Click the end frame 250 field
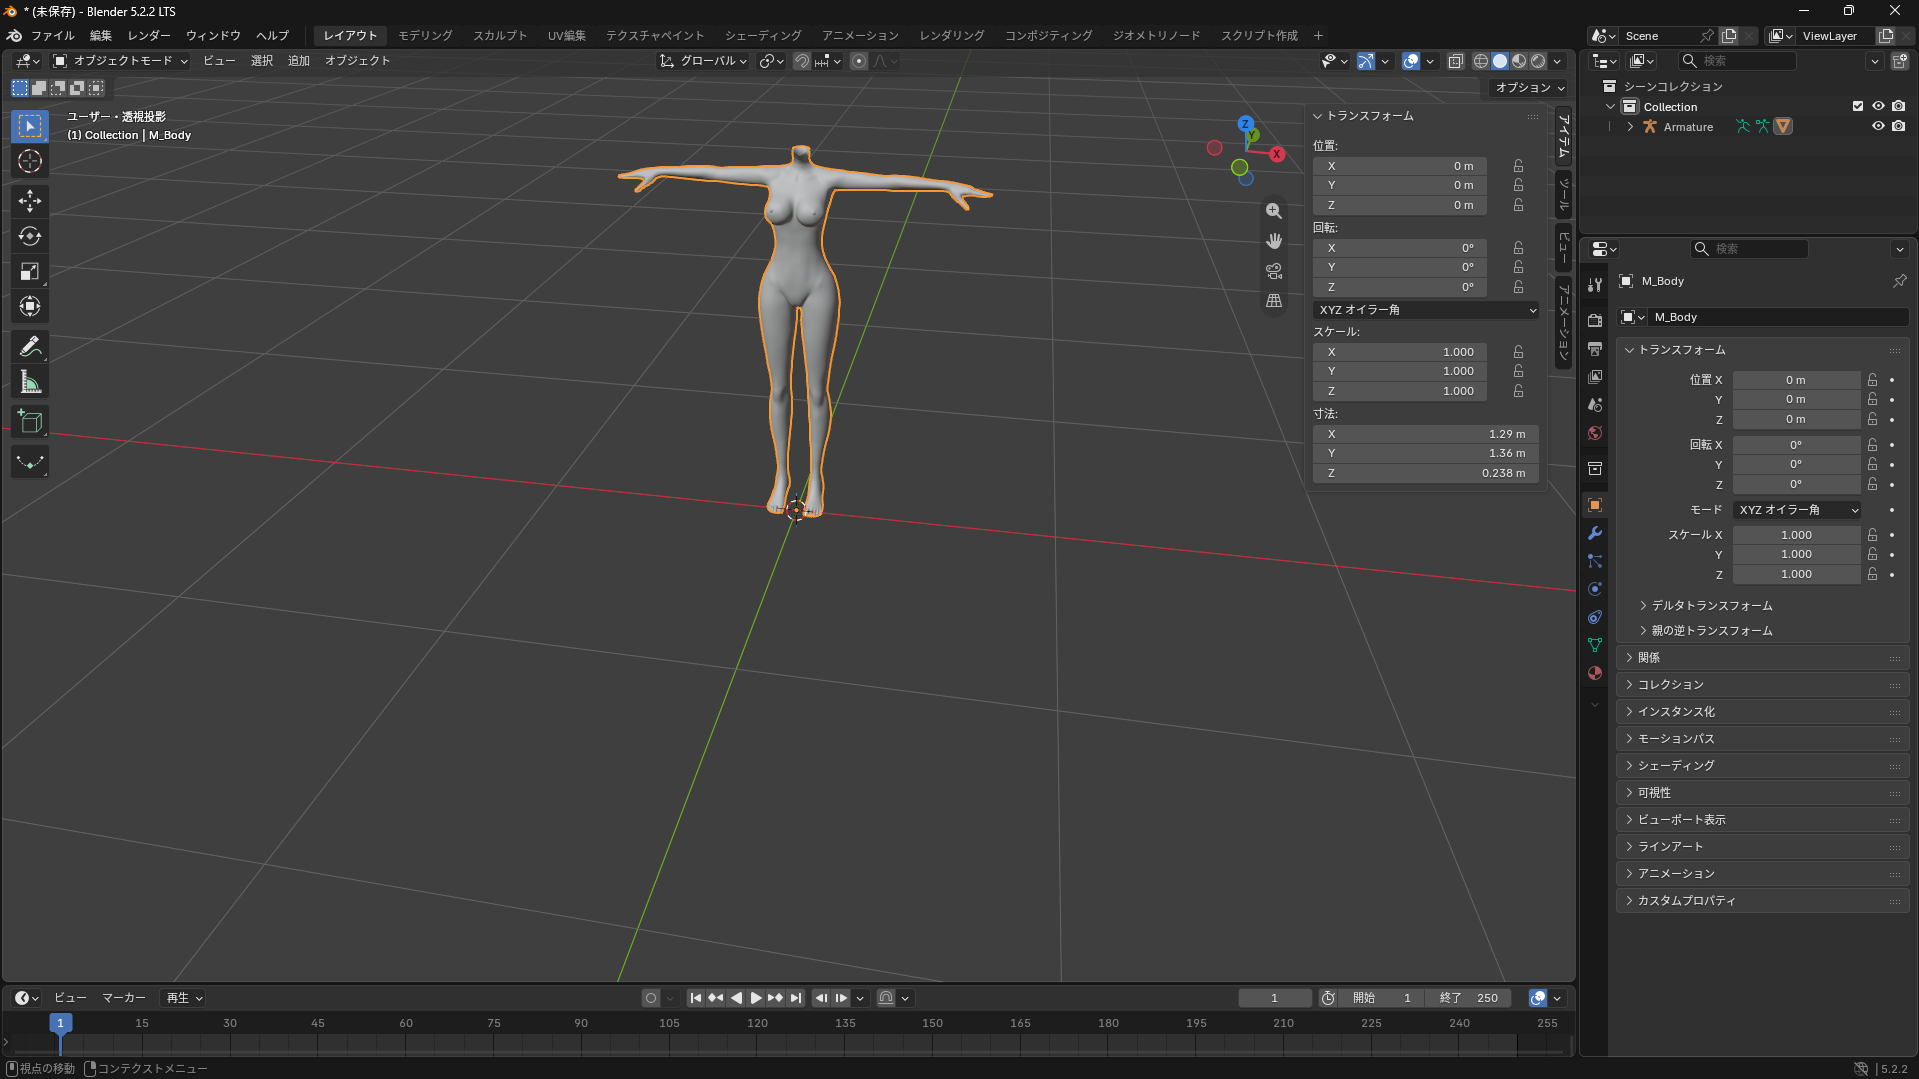Viewport: 1919px width, 1079px height. pos(1470,998)
